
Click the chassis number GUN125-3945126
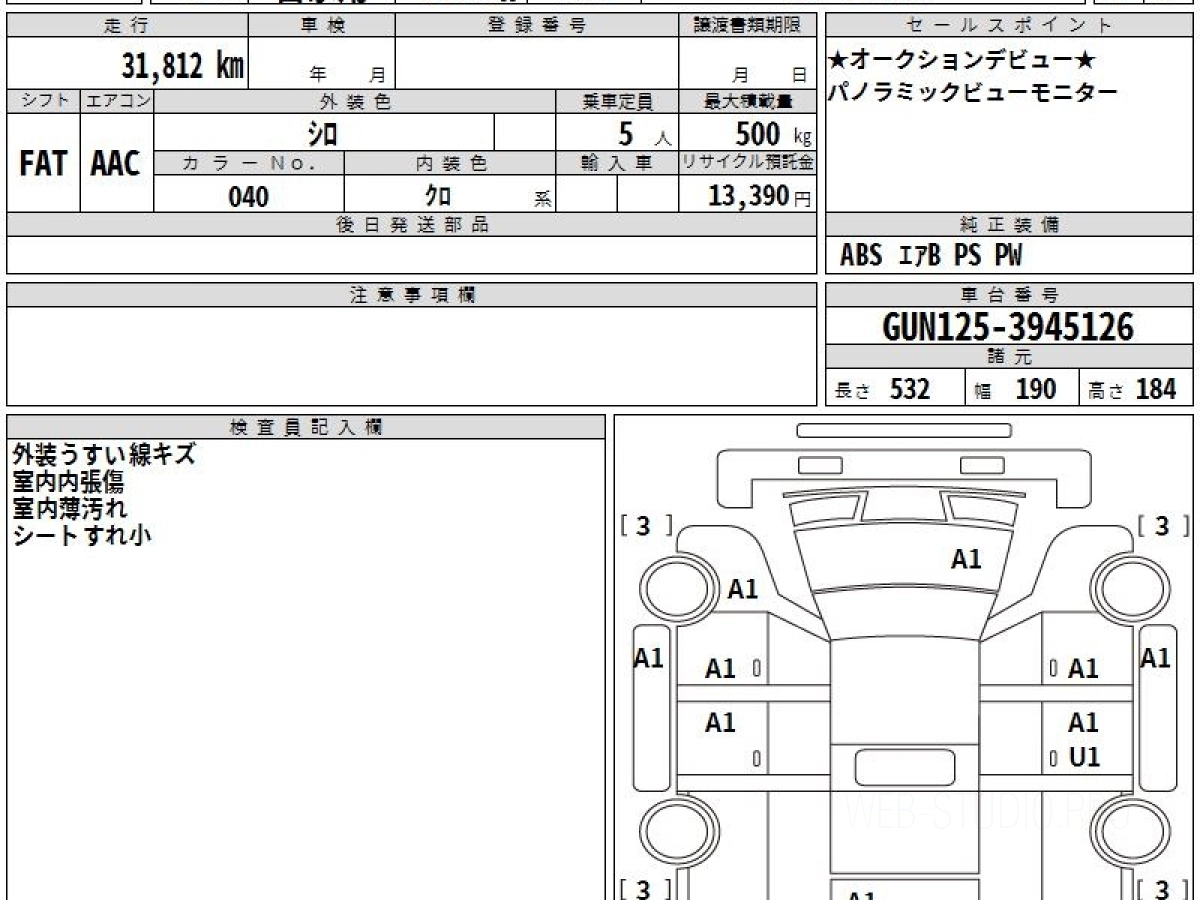(1008, 326)
